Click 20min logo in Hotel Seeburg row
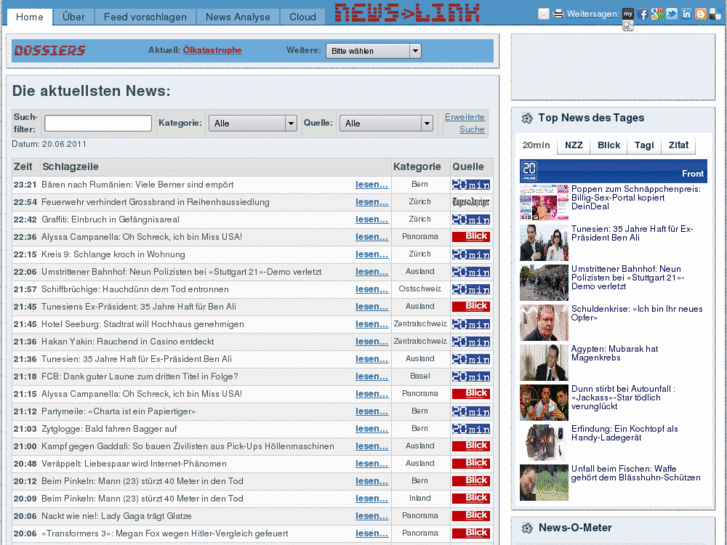 tap(471, 324)
